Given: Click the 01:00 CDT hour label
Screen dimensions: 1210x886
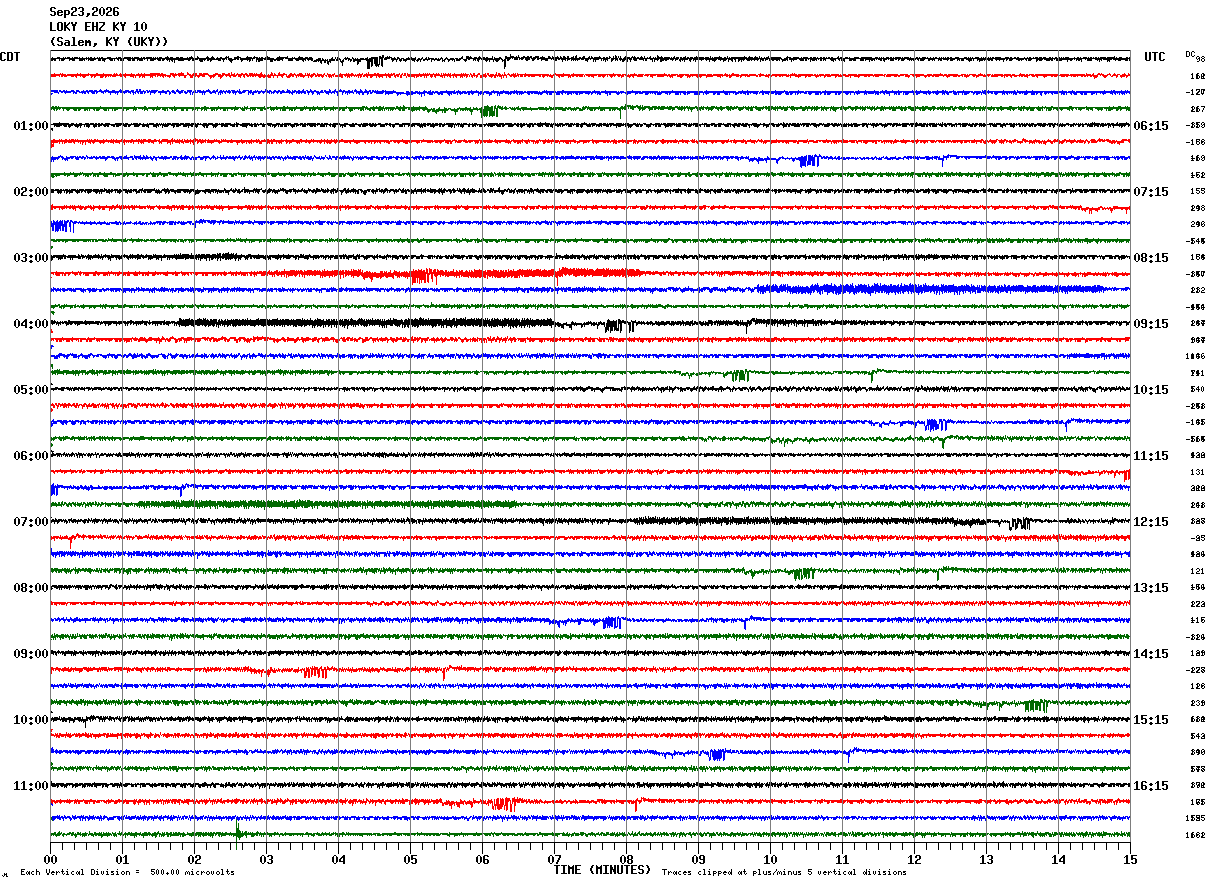Looking at the screenshot, I should coord(31,126).
